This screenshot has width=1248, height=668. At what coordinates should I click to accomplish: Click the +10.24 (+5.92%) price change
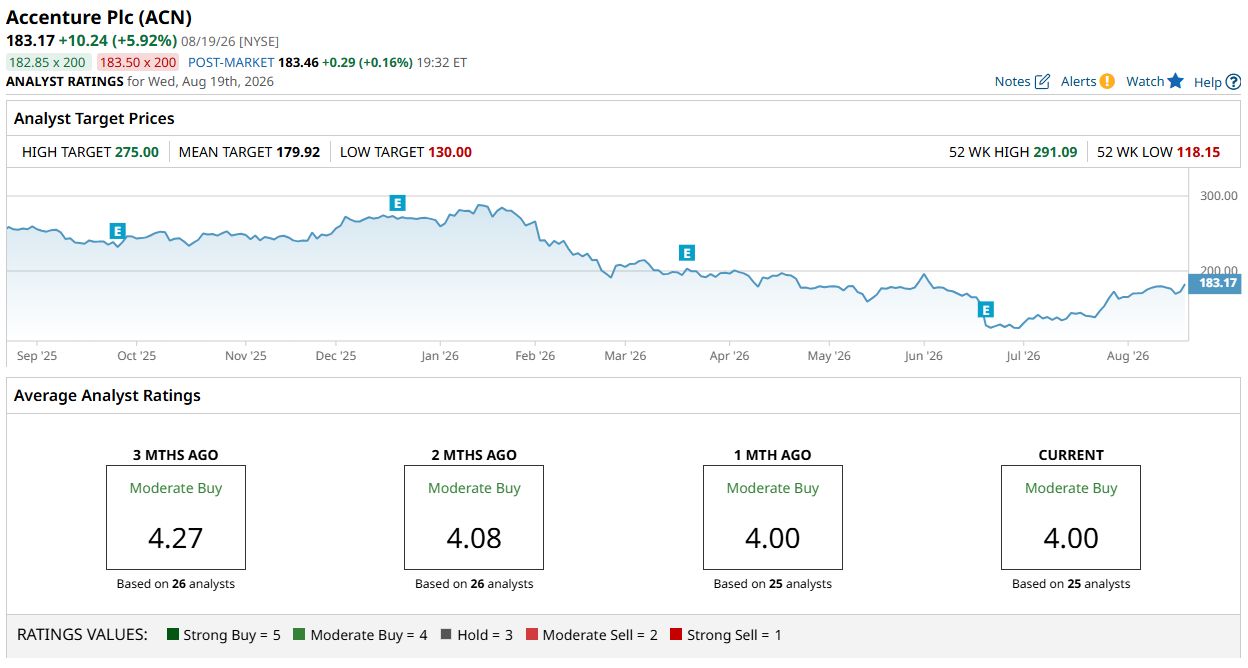[x=118, y=41]
